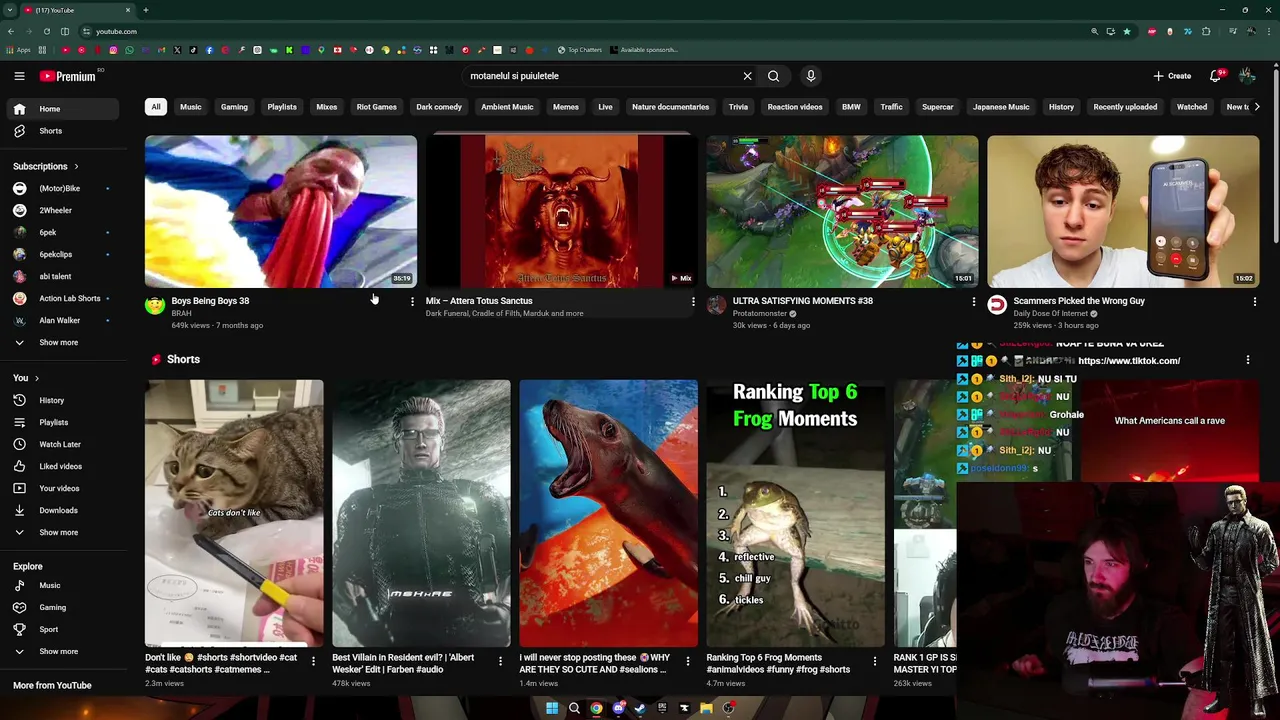This screenshot has height=720, width=1280.
Task: Click the search input field
Action: 600,76
